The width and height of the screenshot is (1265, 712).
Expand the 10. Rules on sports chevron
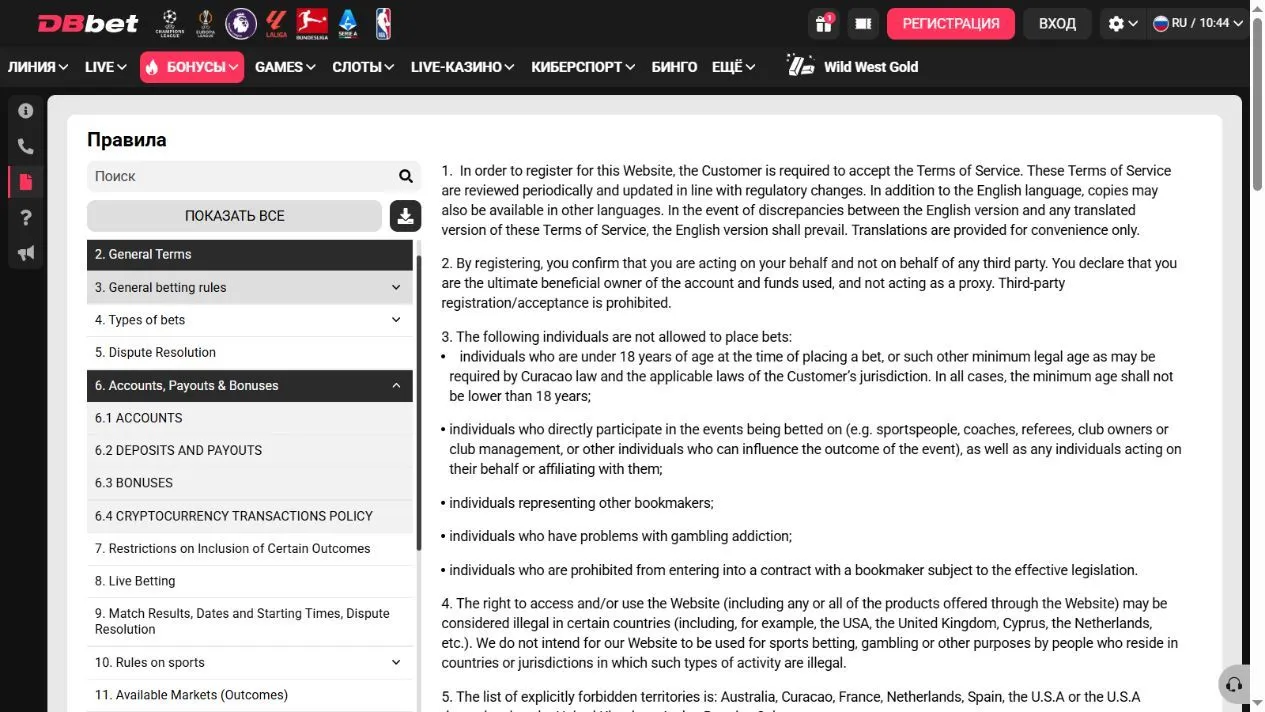(396, 662)
